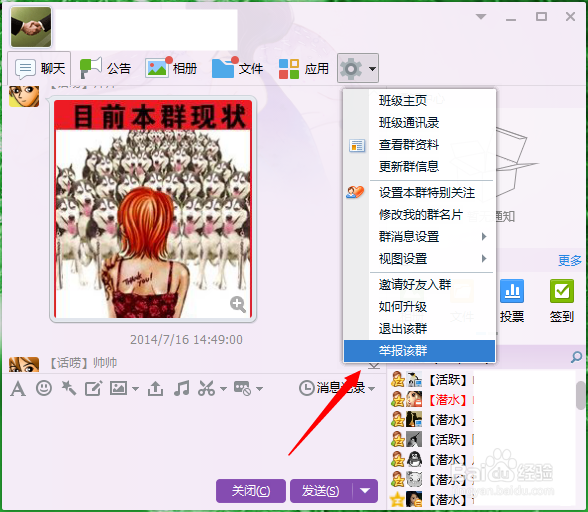Viewport: 588px width, 512px height.
Task: Choose 查看群资料 in the menu
Action: 419,145
